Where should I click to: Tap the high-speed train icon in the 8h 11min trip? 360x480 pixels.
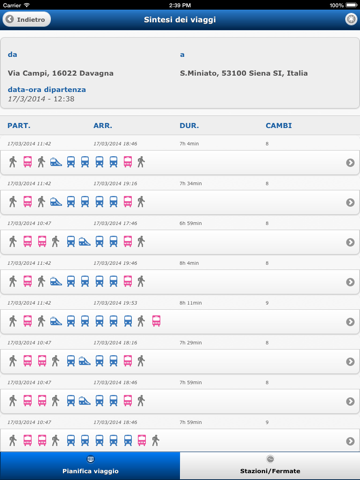tap(56, 321)
